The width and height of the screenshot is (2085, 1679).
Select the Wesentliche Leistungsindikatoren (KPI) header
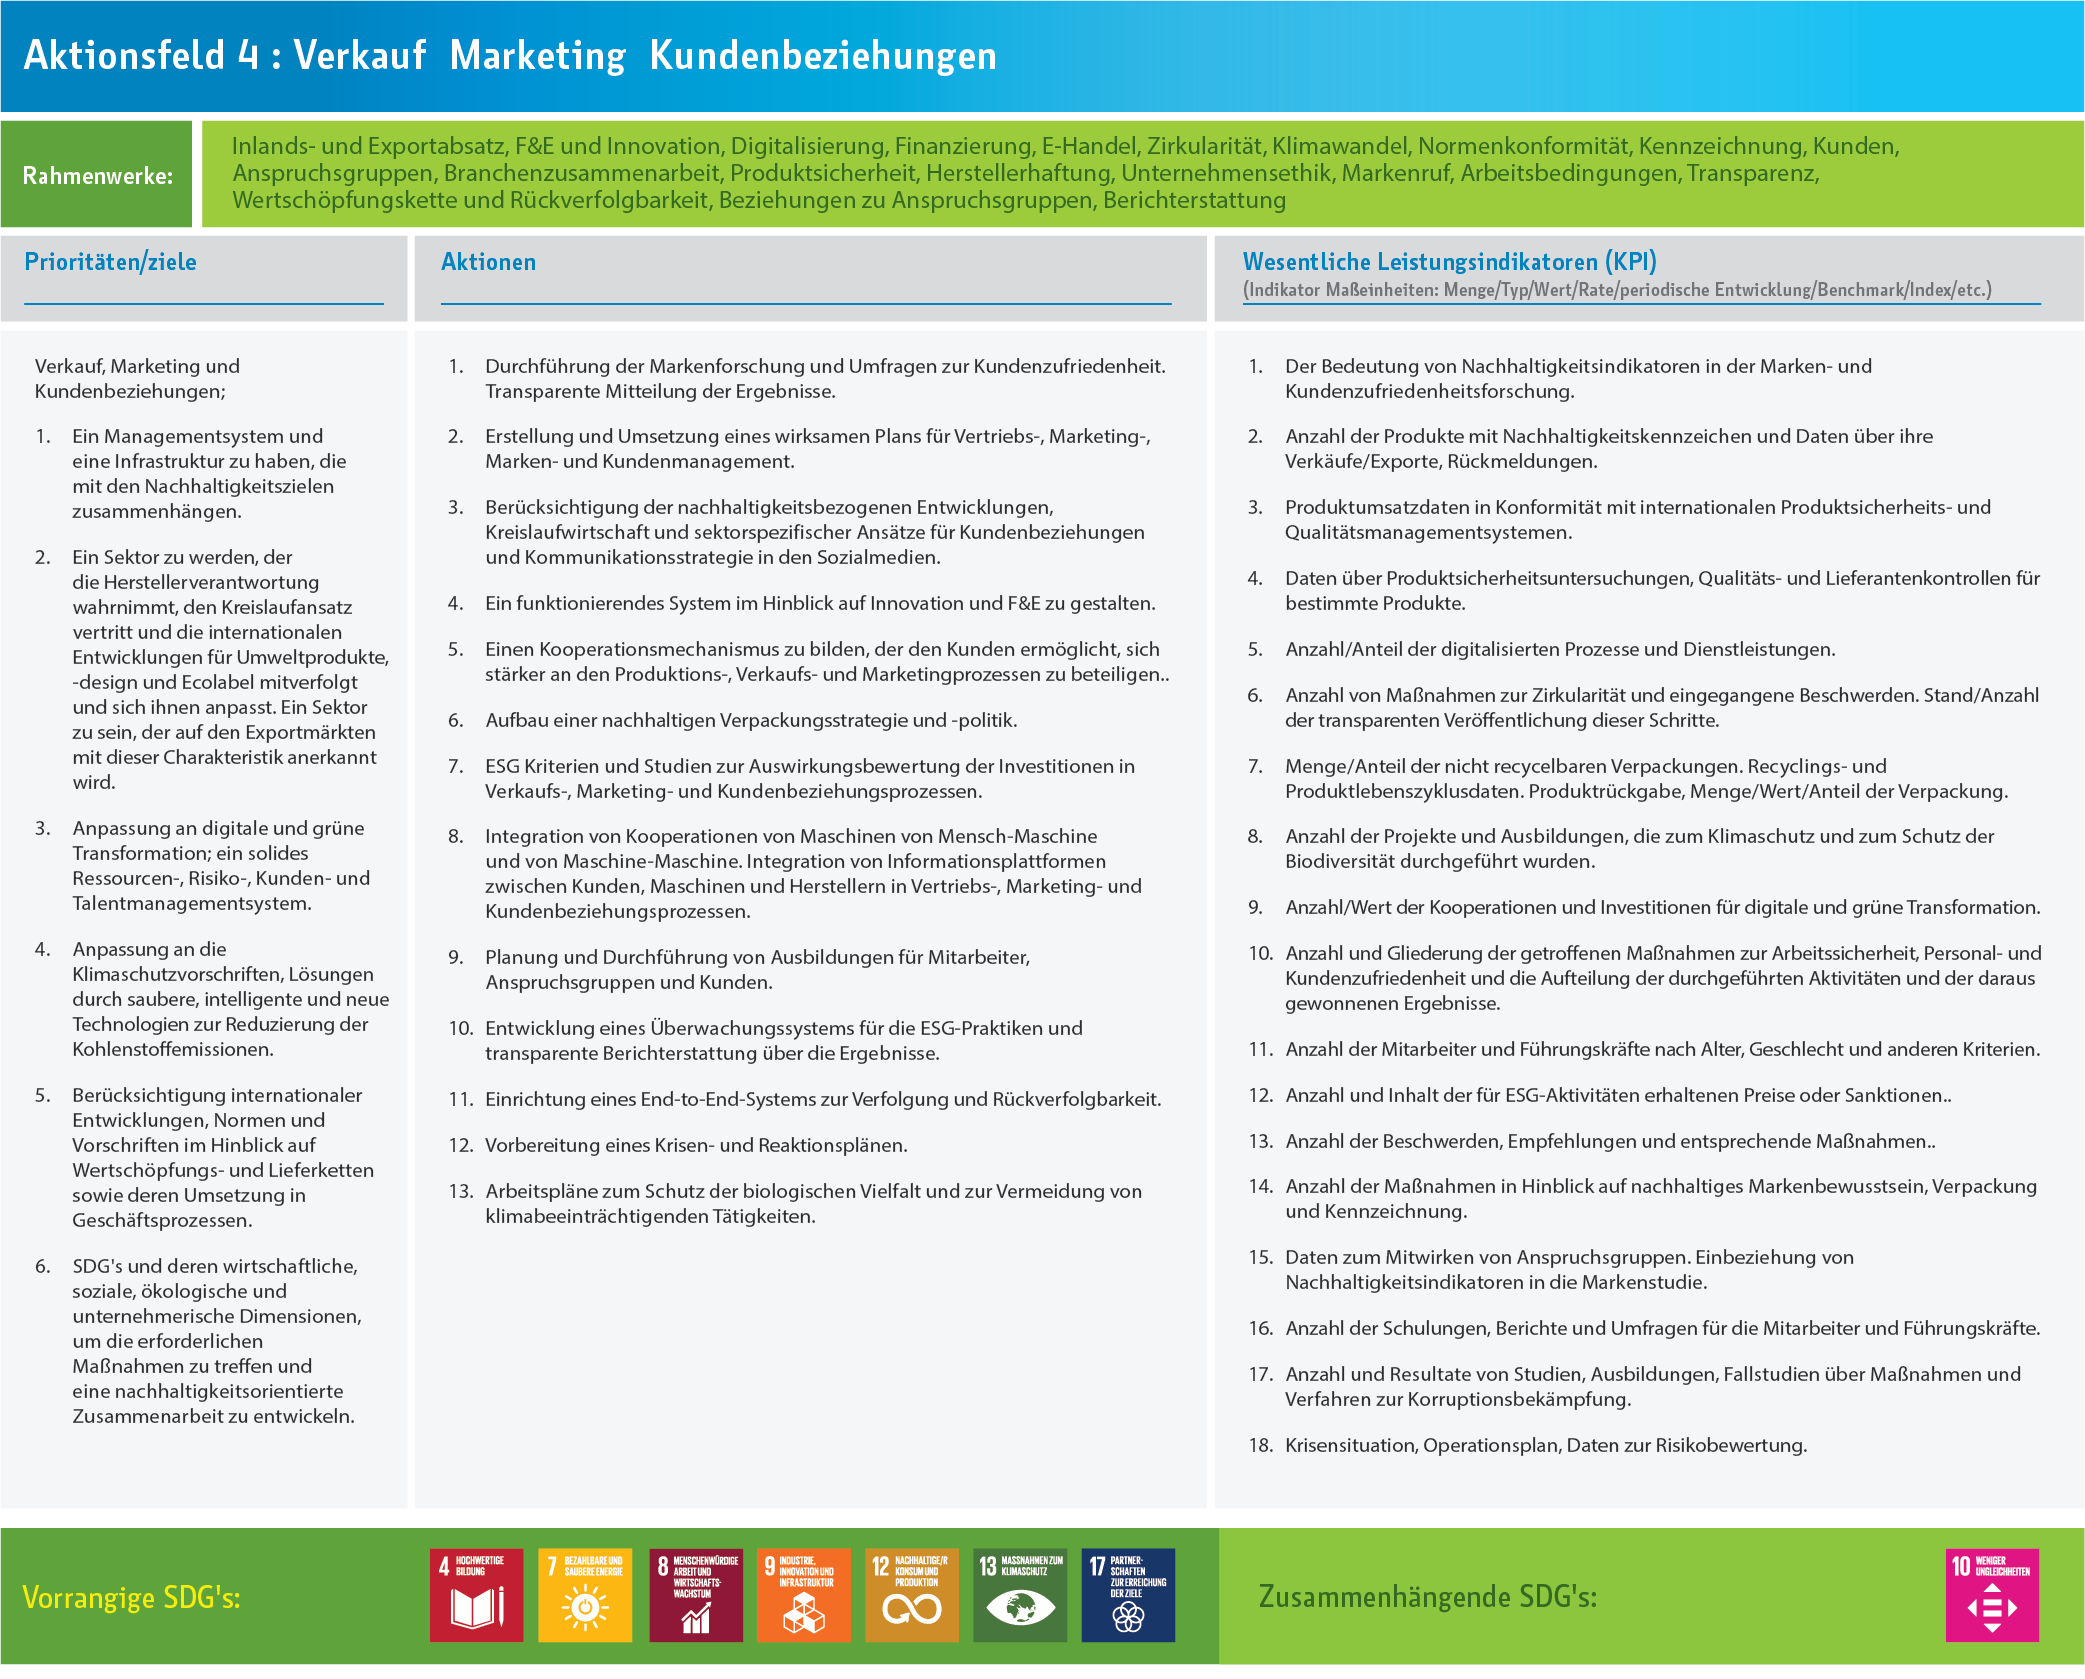pyautogui.click(x=1449, y=262)
